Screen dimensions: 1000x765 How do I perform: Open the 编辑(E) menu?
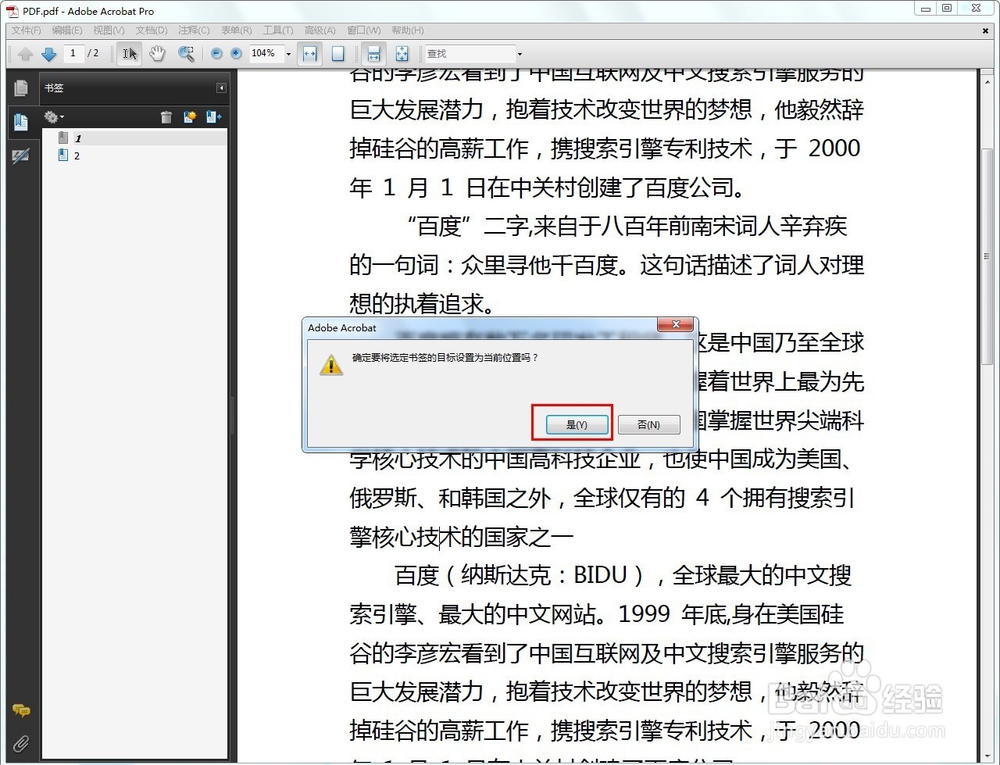pos(67,30)
